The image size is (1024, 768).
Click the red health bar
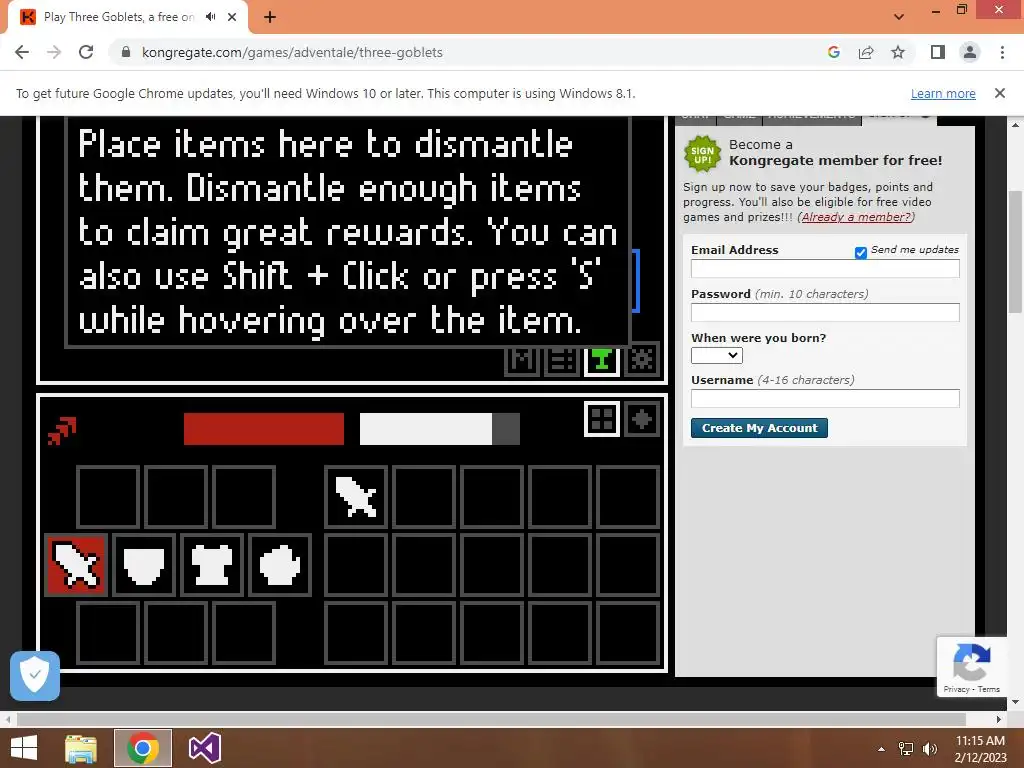pyautogui.click(x=264, y=429)
